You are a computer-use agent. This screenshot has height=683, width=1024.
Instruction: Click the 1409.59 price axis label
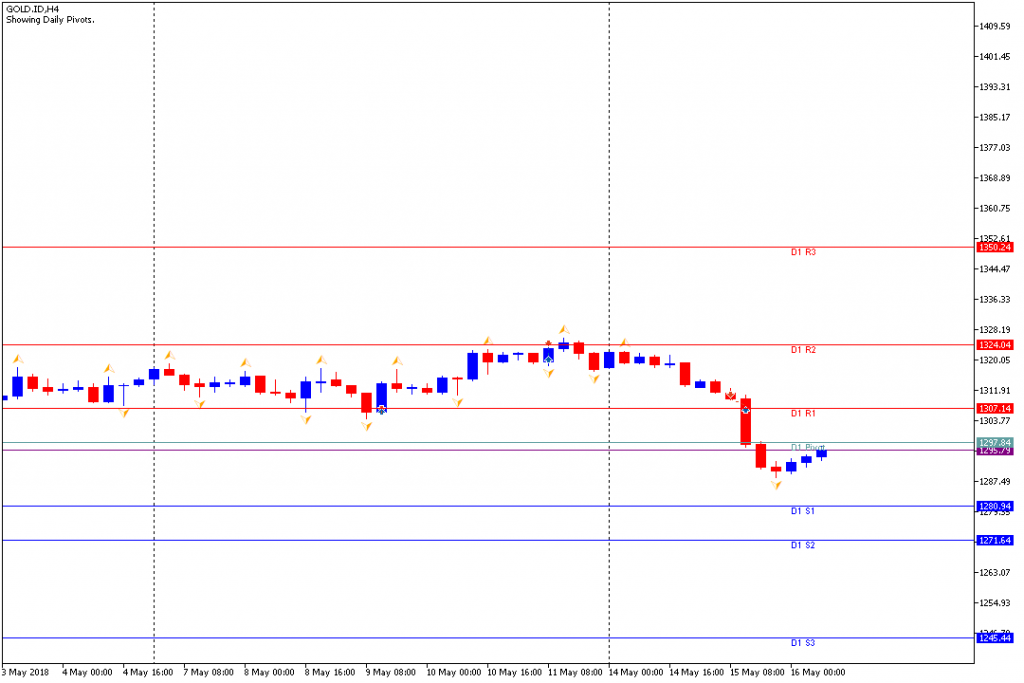(x=998, y=26)
